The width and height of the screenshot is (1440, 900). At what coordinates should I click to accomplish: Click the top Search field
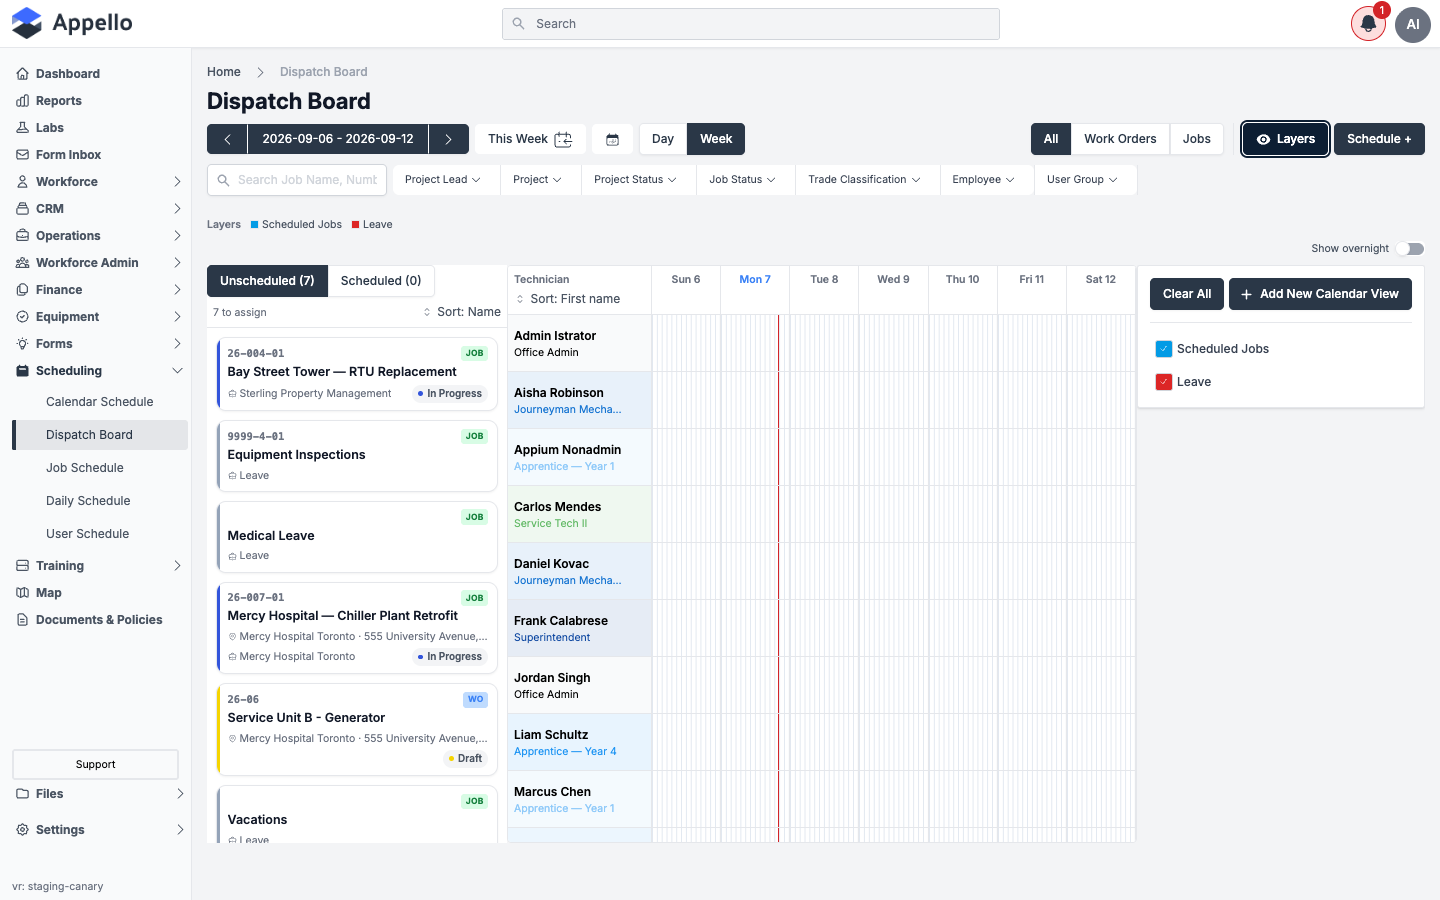coord(751,24)
